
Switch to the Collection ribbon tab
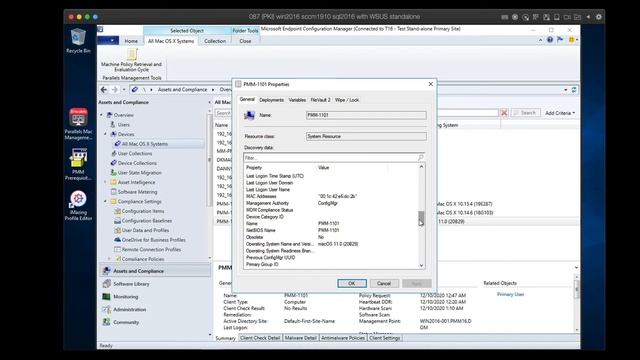[x=215, y=41]
